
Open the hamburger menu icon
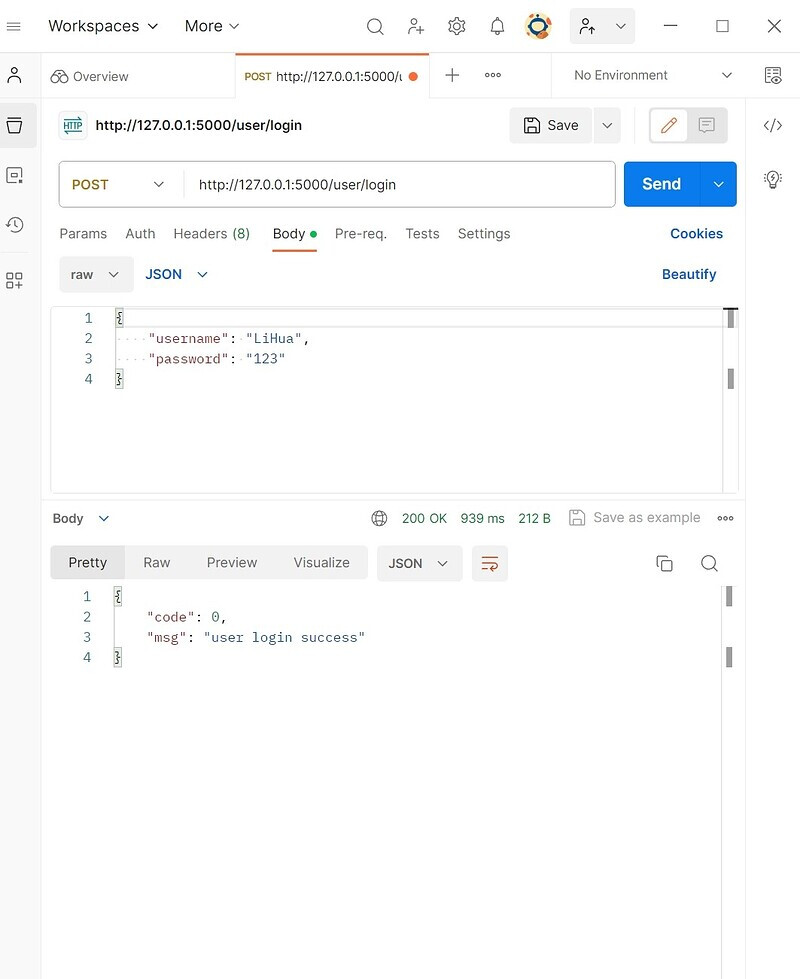(x=14, y=26)
